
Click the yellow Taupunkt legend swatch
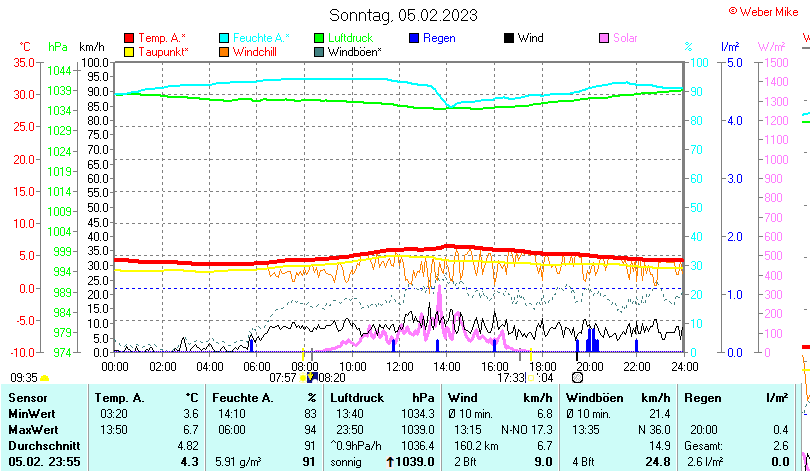pyautogui.click(x=129, y=51)
